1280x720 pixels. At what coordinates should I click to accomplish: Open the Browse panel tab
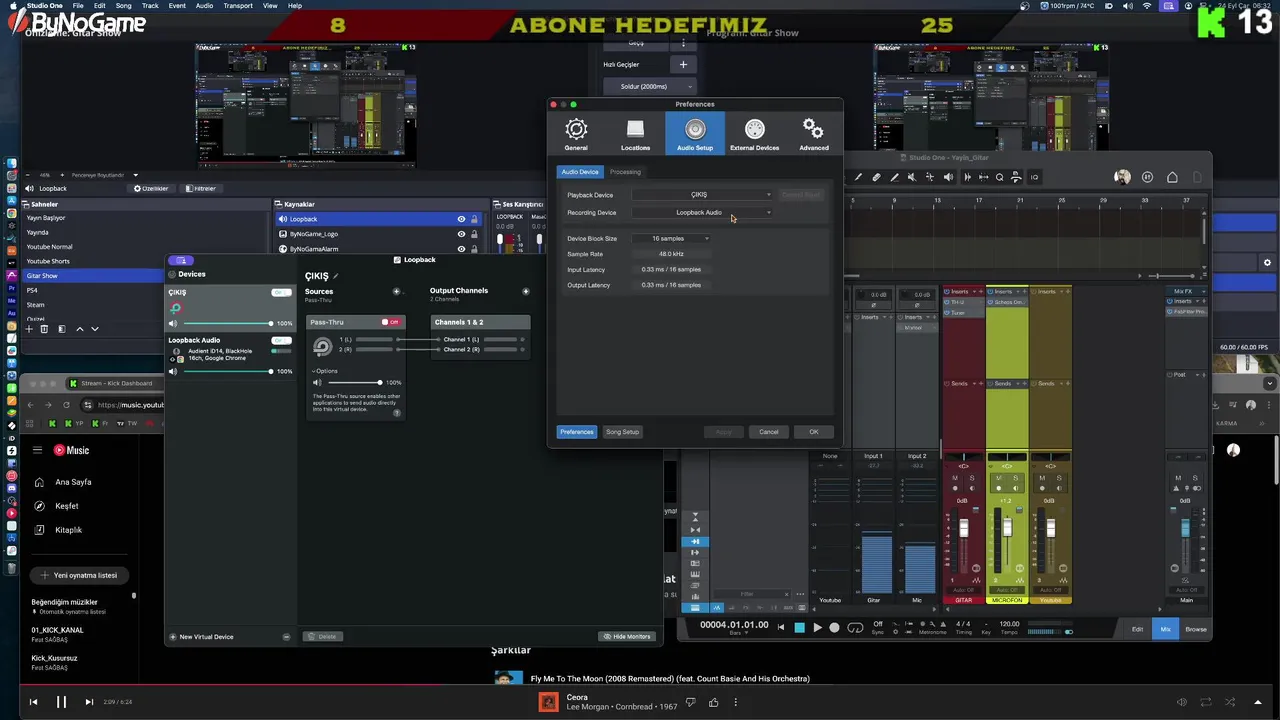coord(1196,629)
